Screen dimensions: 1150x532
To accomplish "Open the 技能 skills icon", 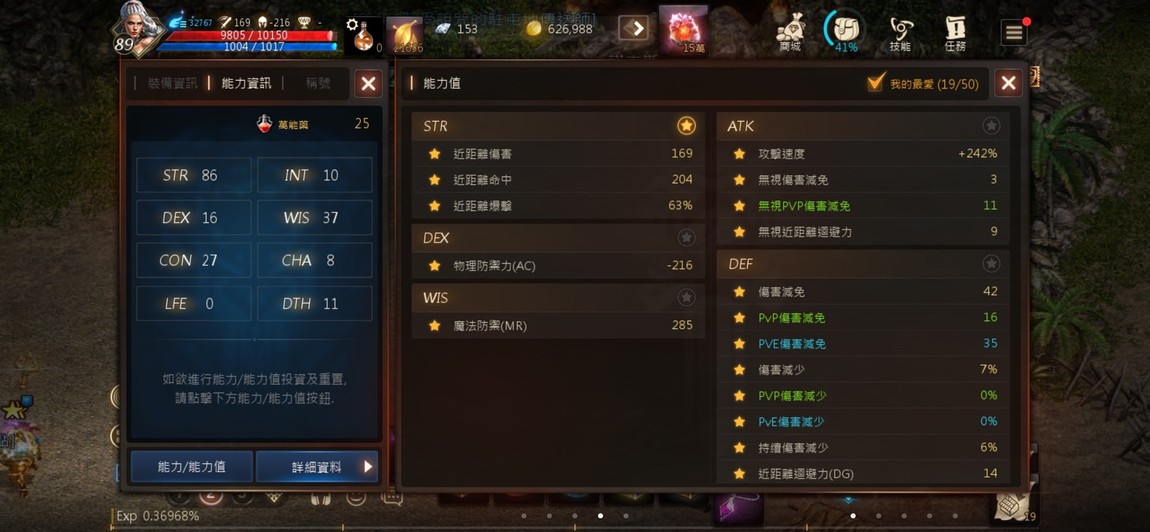I will (x=900, y=34).
